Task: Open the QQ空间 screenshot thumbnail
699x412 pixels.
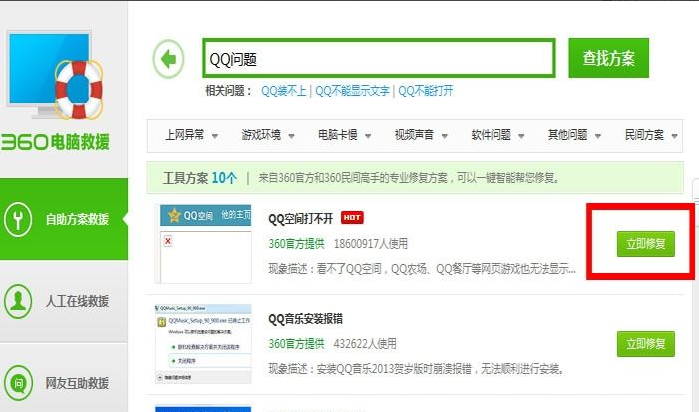Action: 204,243
